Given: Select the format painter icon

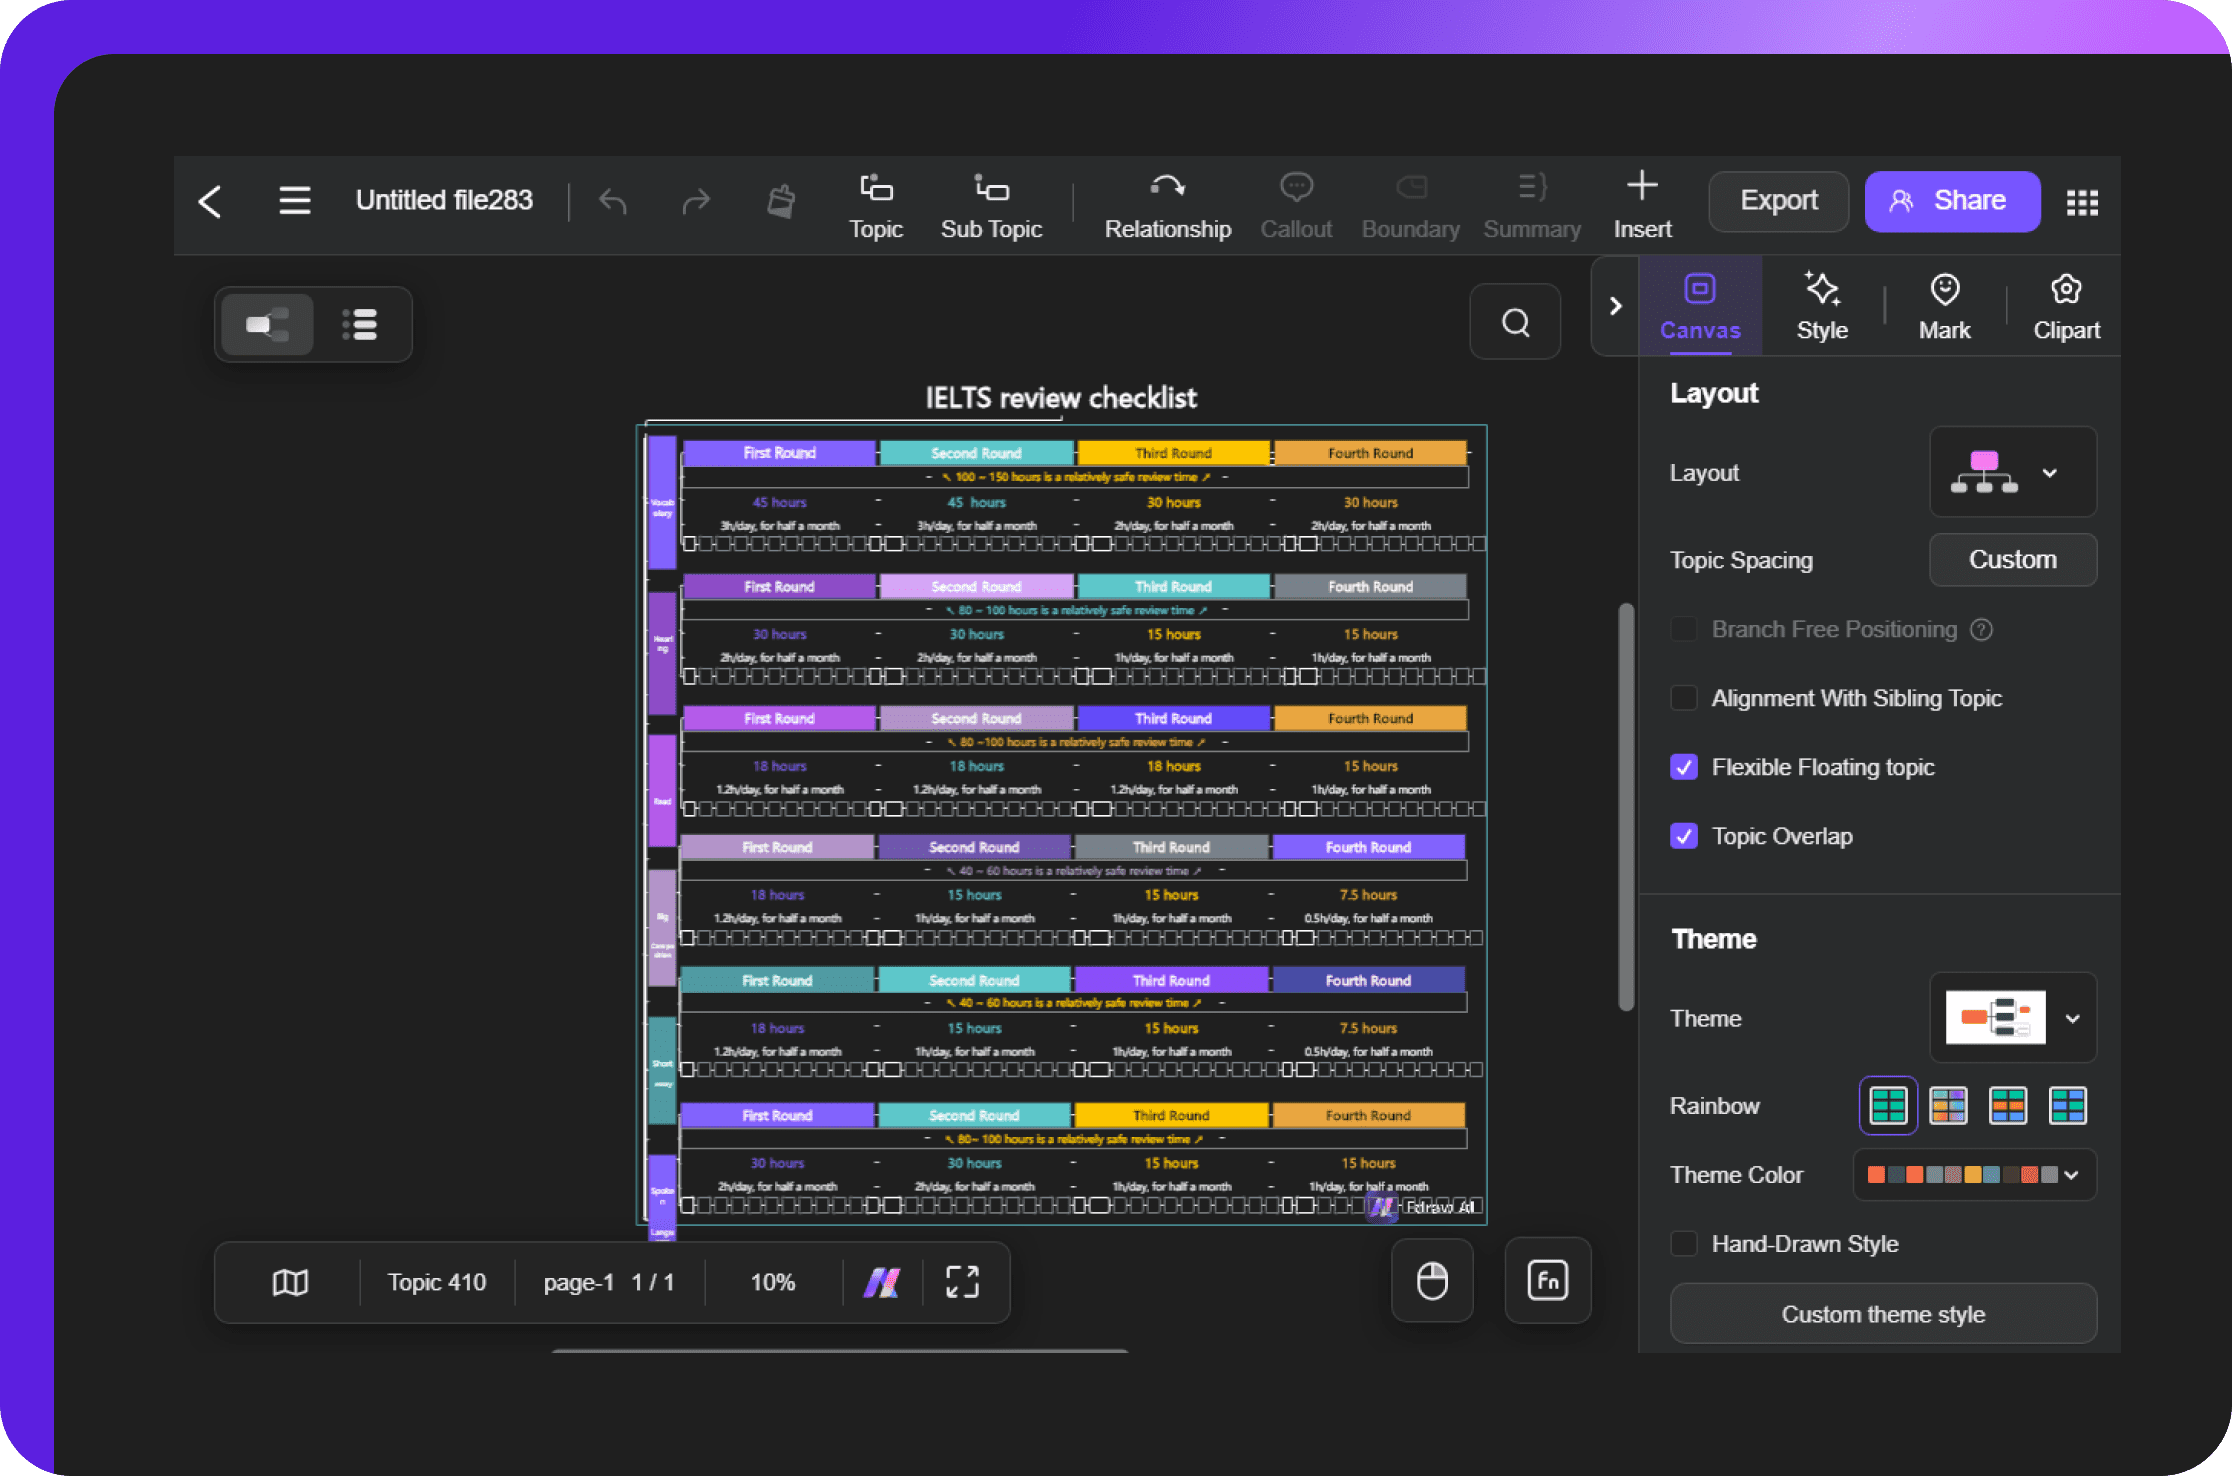Looking at the screenshot, I should click(781, 201).
